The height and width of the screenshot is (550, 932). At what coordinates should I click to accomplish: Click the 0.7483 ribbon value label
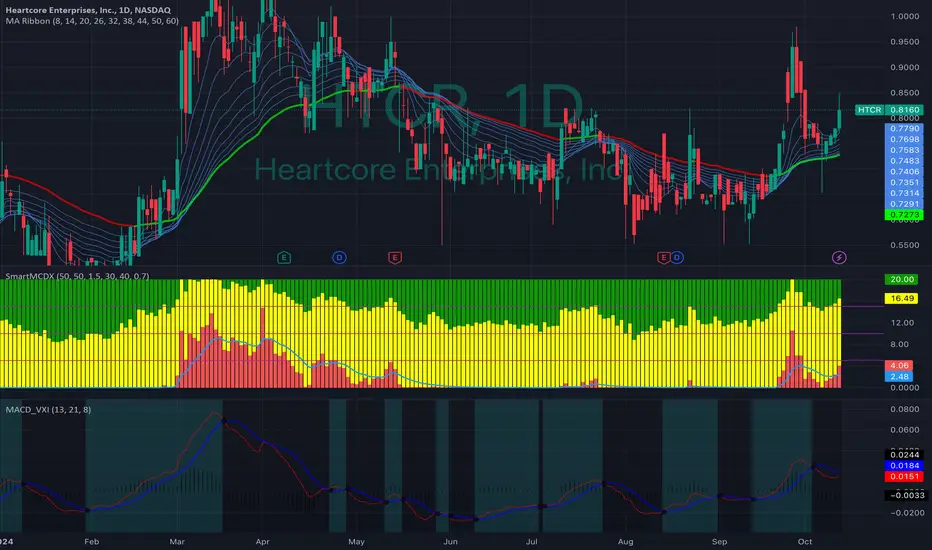pyautogui.click(x=904, y=161)
